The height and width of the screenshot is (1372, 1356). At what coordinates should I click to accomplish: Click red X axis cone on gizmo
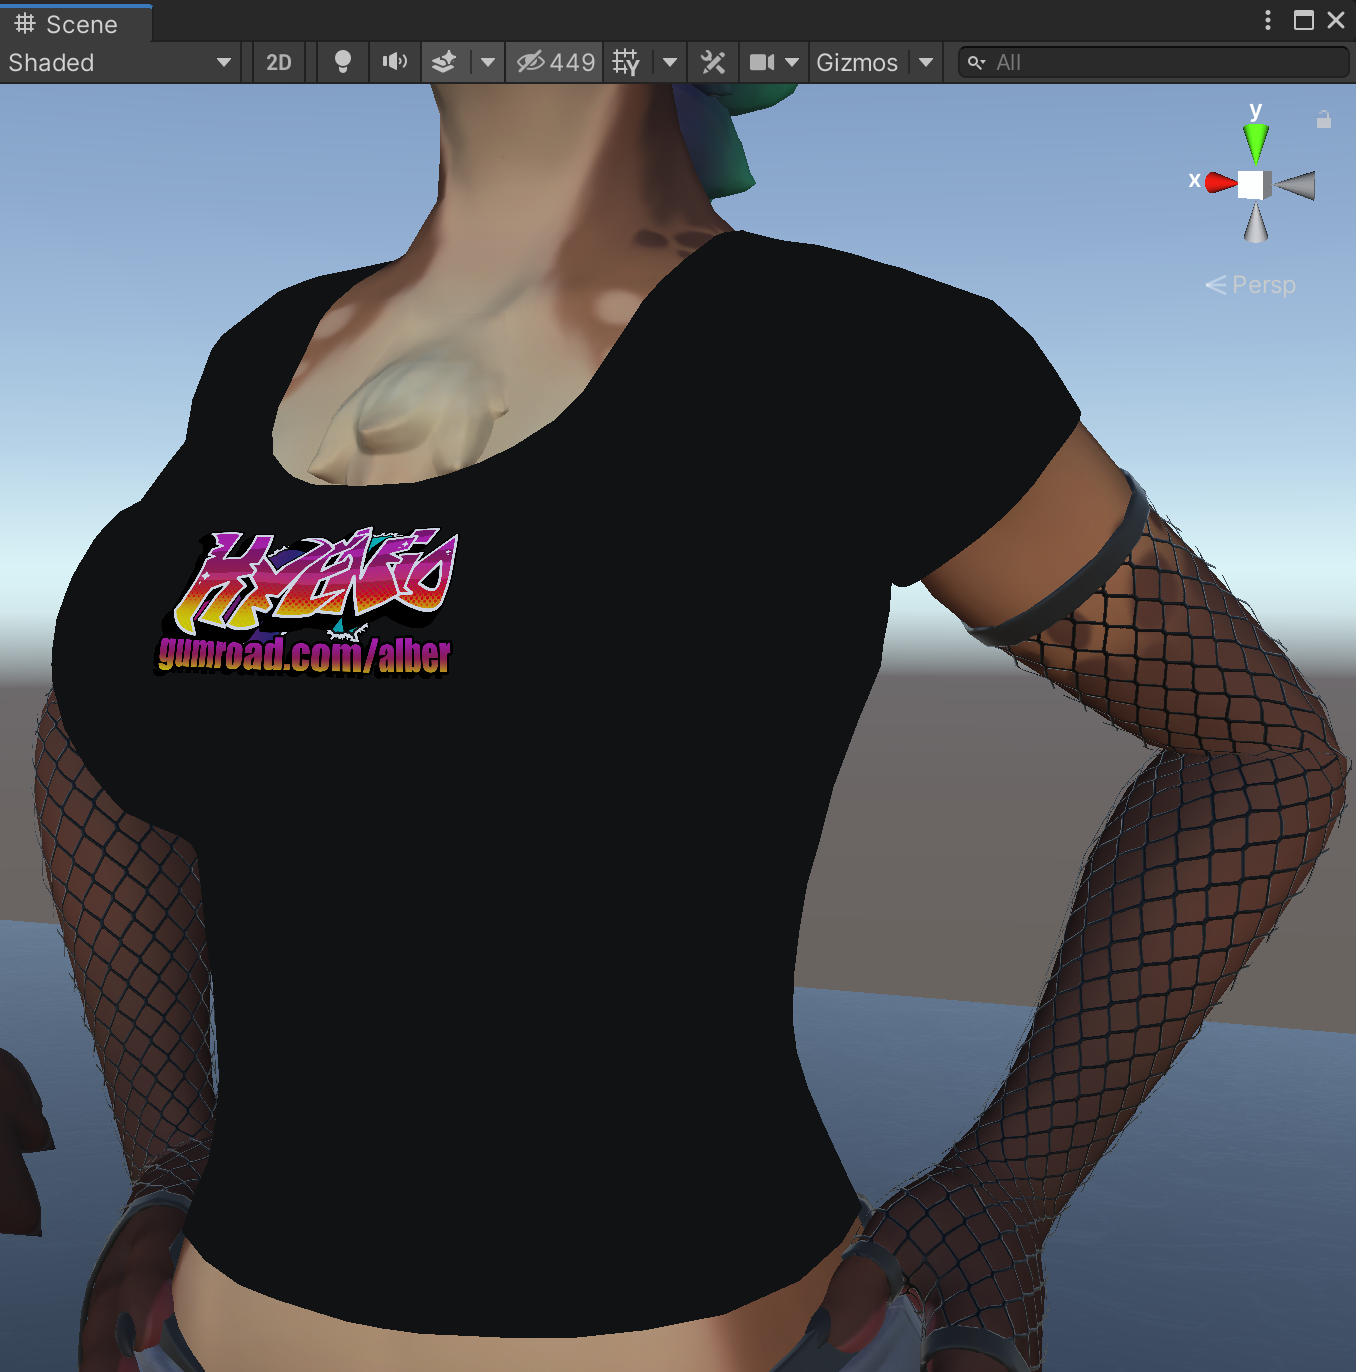point(1221,182)
